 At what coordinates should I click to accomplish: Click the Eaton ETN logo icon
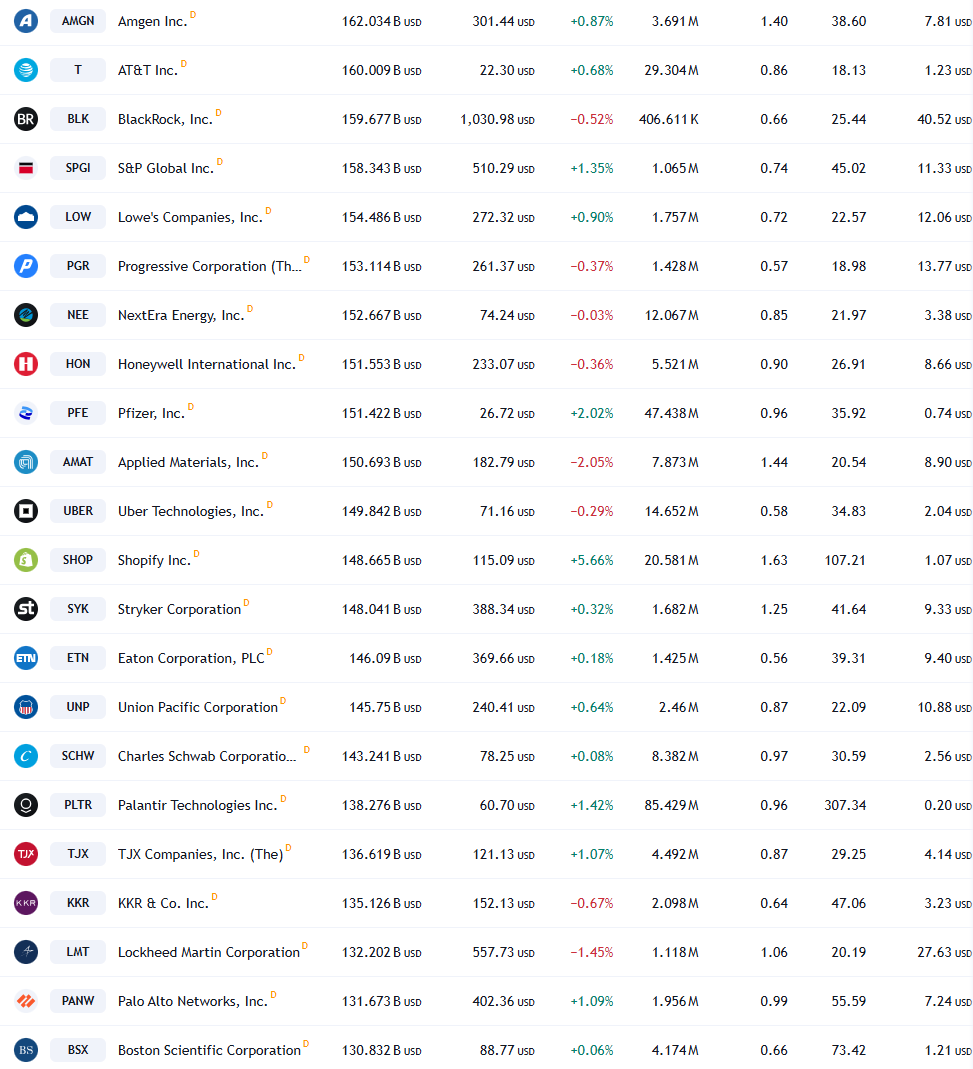click(x=26, y=658)
